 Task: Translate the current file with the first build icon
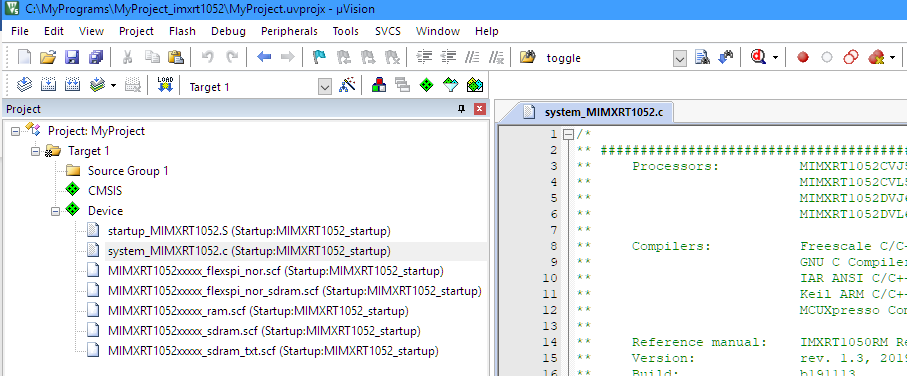[x=24, y=85]
